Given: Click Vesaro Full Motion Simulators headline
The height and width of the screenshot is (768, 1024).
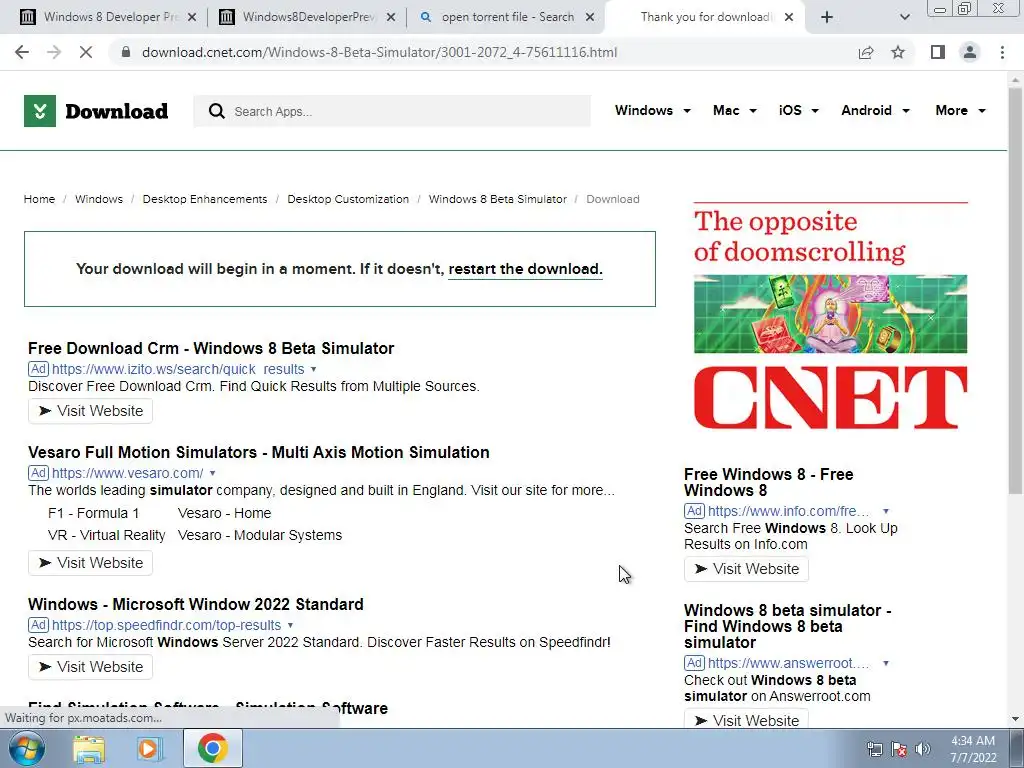Looking at the screenshot, I should pyautogui.click(x=259, y=453).
